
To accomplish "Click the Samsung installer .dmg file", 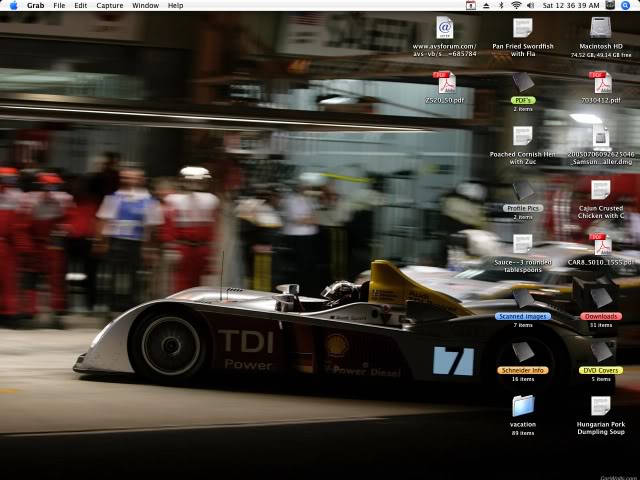I will pos(600,136).
